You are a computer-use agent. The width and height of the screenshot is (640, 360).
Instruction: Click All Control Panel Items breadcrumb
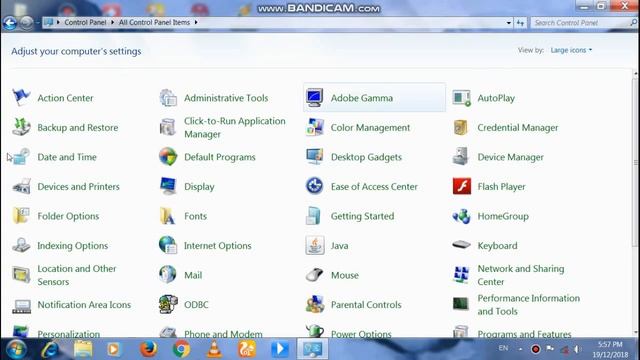point(154,22)
